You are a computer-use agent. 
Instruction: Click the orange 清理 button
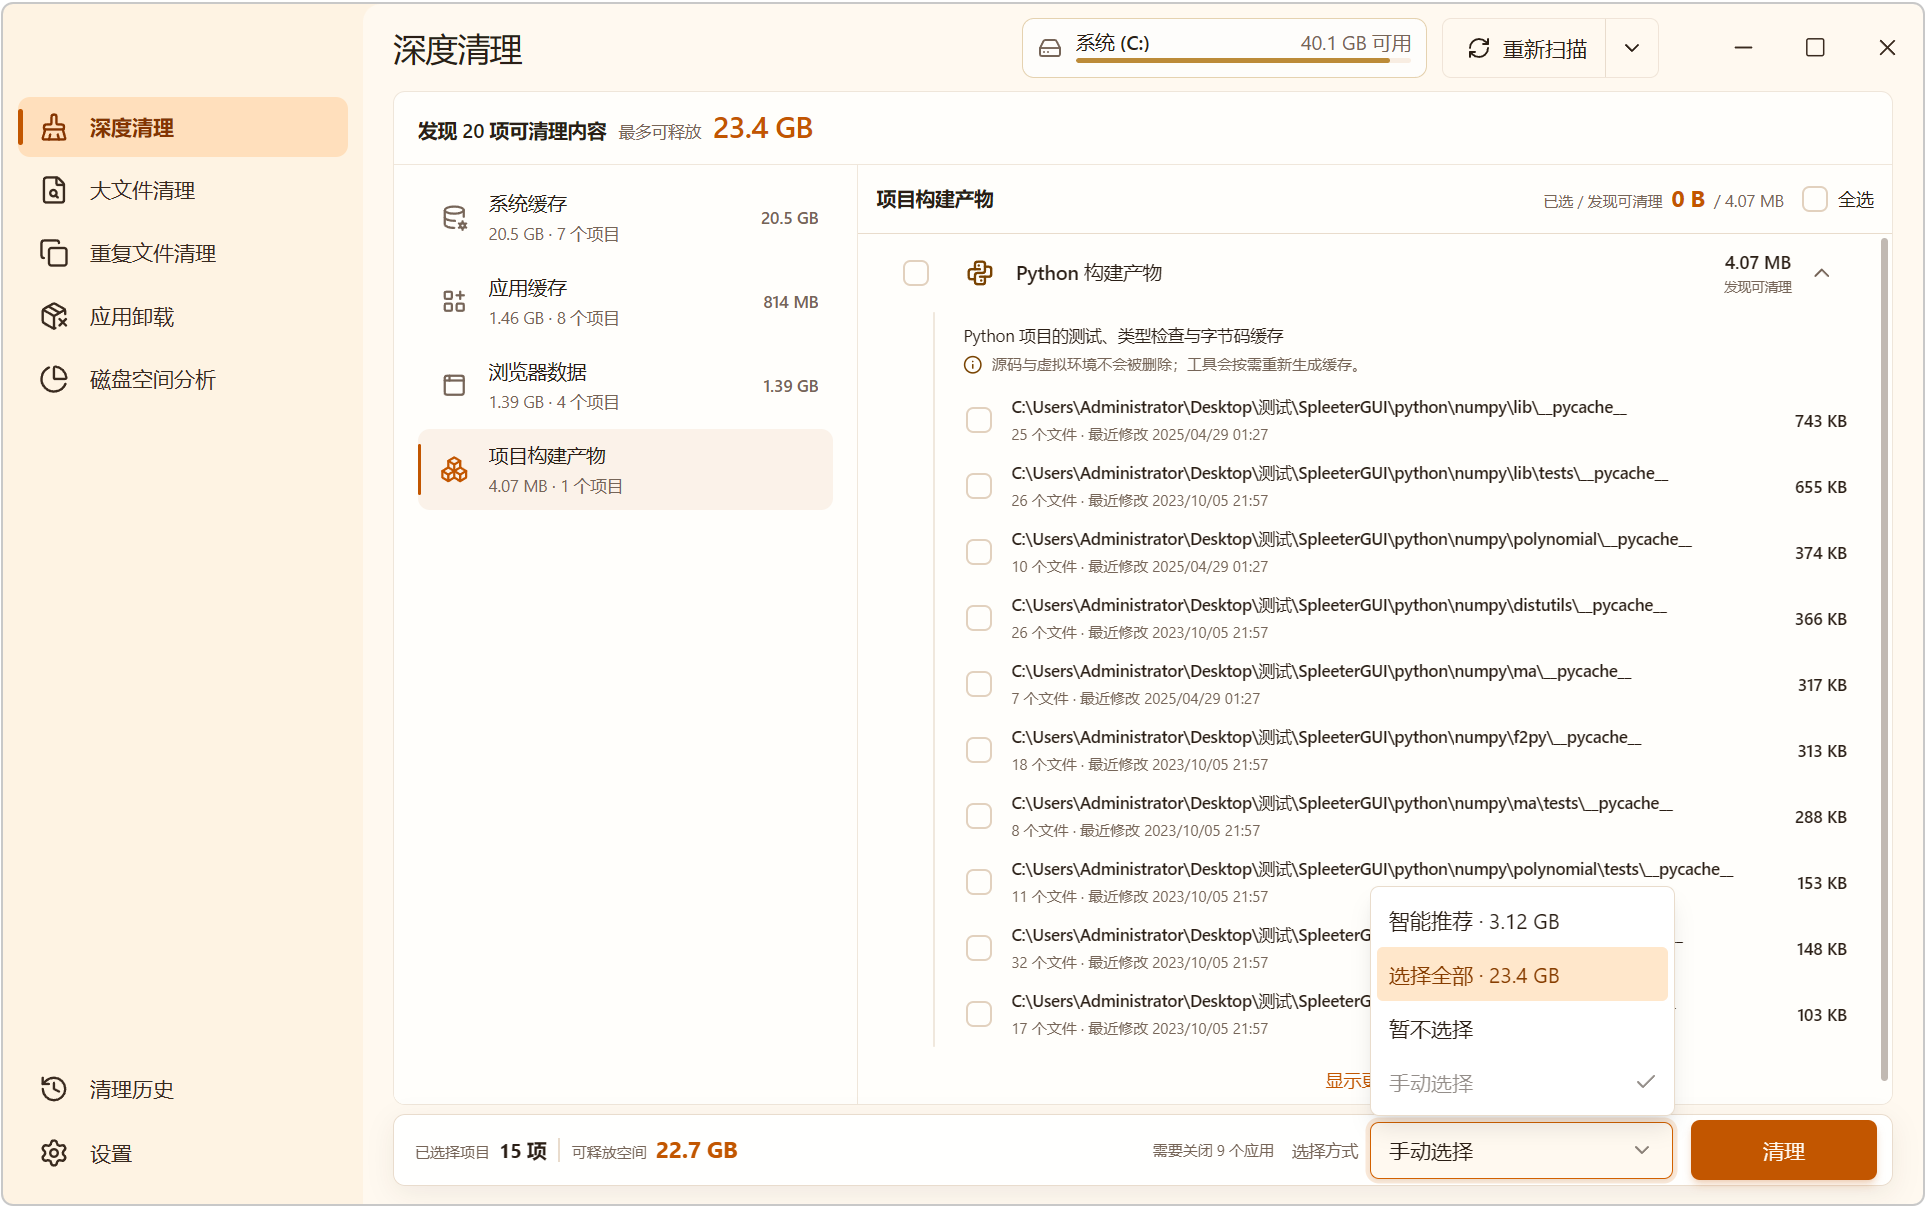[1783, 1151]
